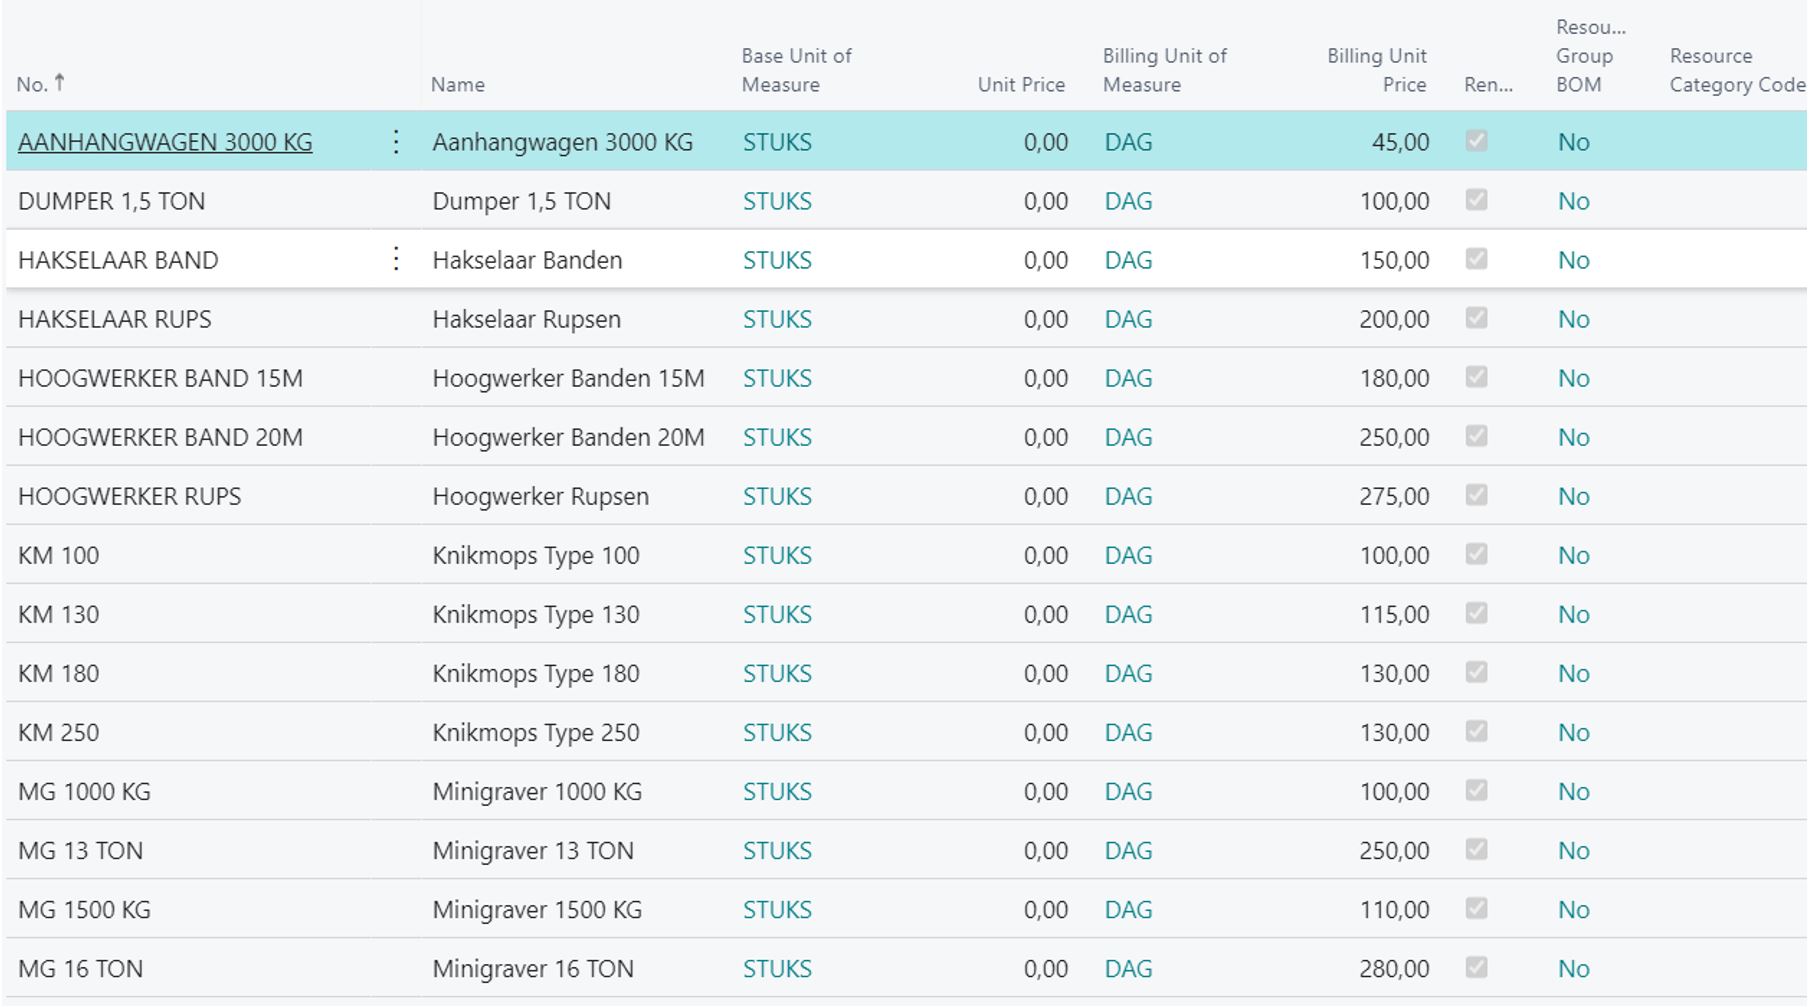Viewport: 1812px width, 1007px height.
Task: Click the Base Unit of Measure header
Action: pyautogui.click(x=796, y=70)
